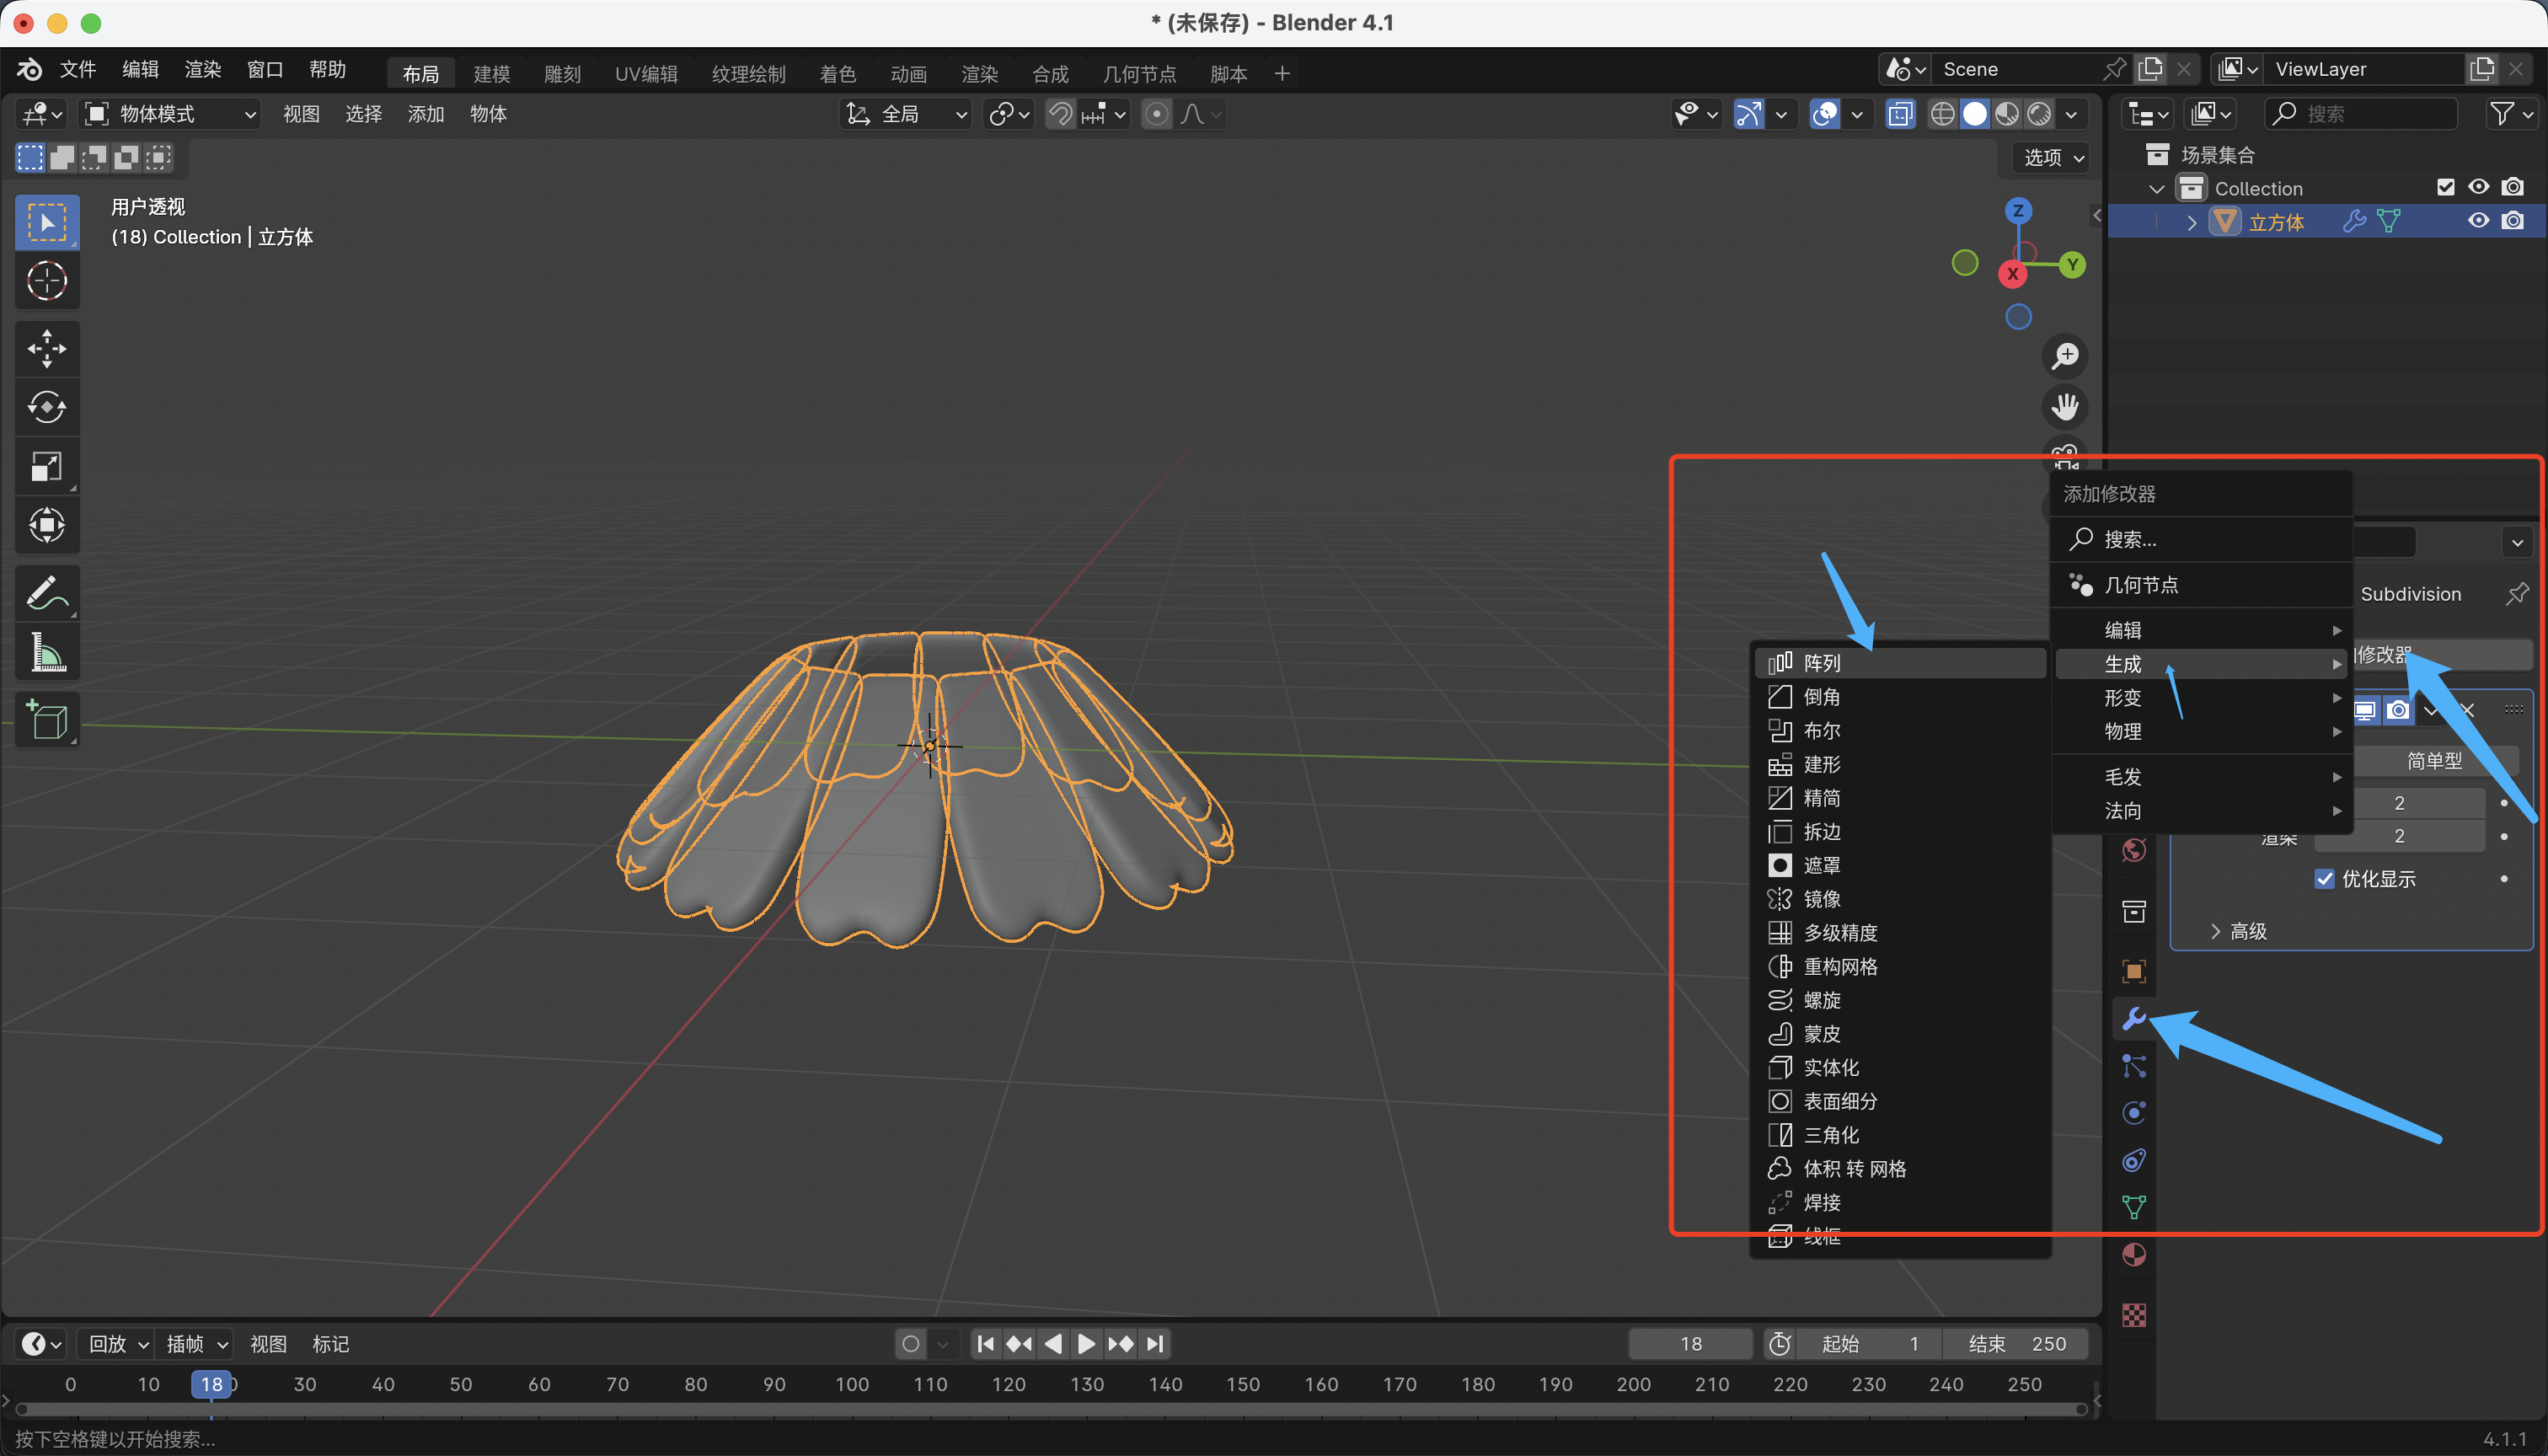
Task: Select the Measure ruler tool
Action: [46, 652]
